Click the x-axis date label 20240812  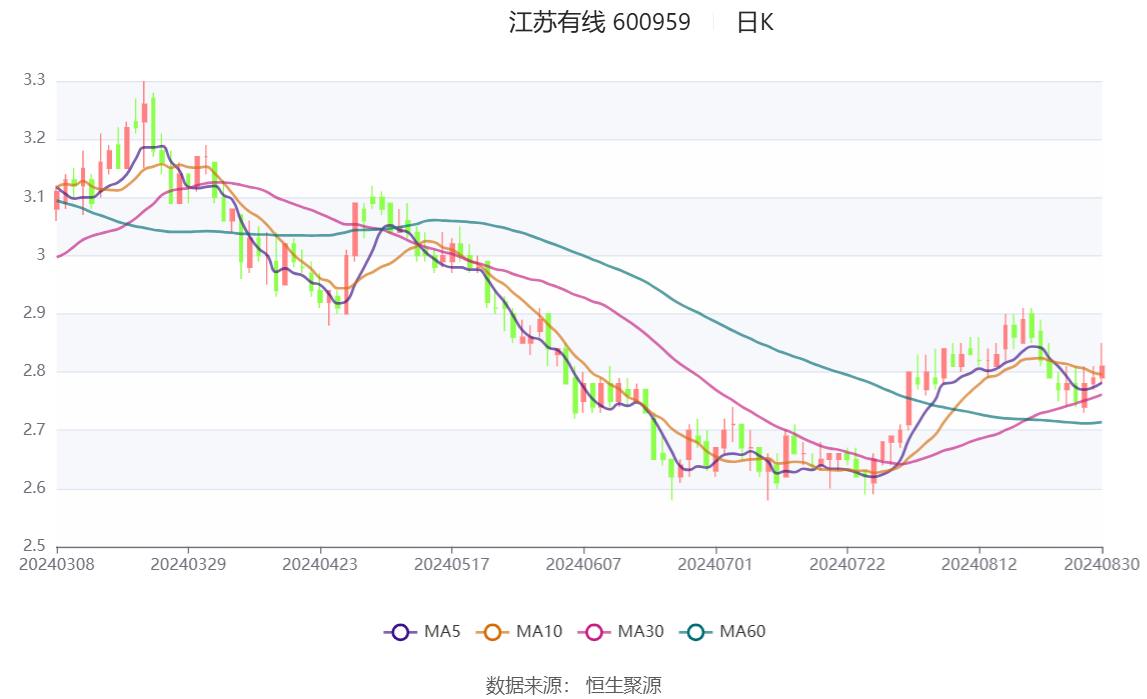(979, 564)
